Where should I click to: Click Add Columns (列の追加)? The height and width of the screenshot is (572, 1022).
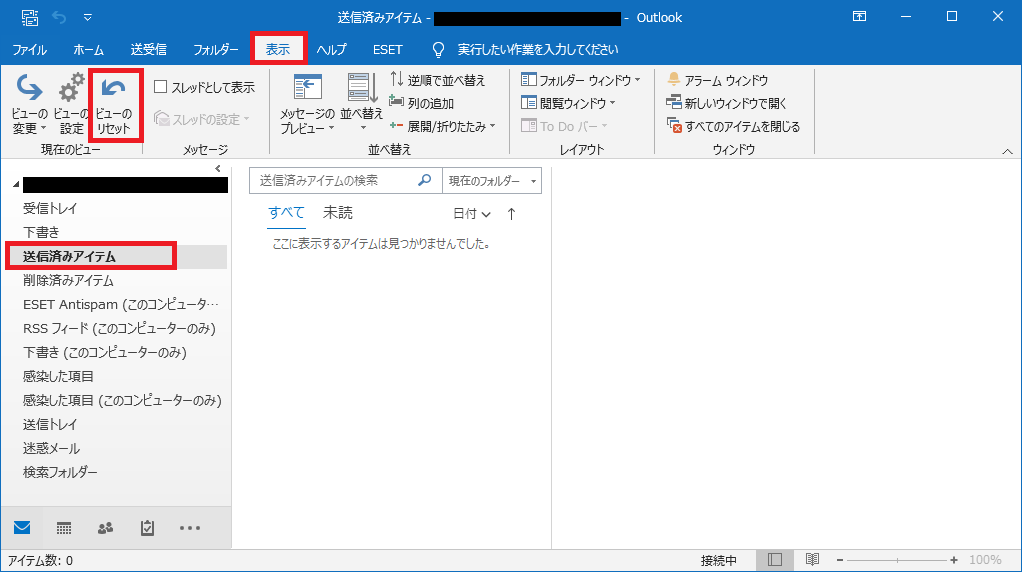click(x=422, y=103)
